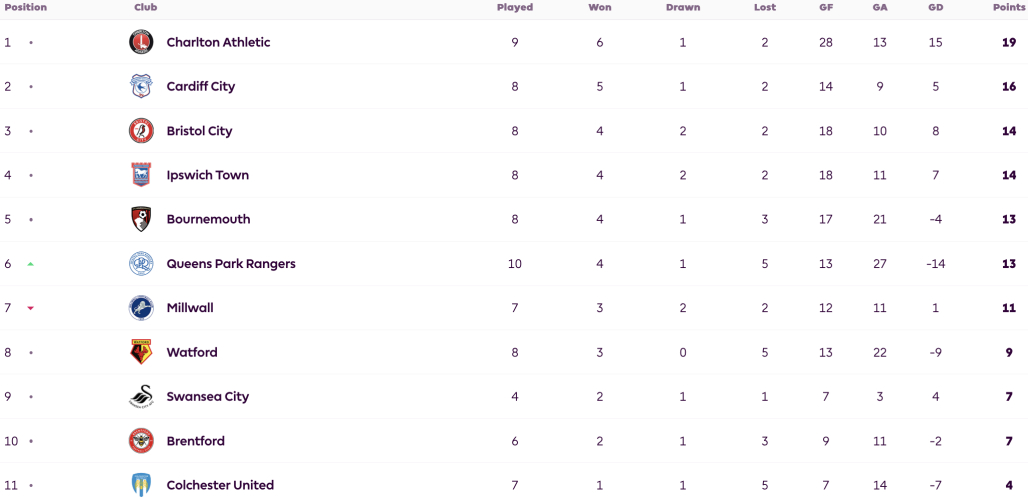Viewport: 1028px width, 500px height.
Task: Click the Ipswich Town crest
Action: (x=141, y=175)
